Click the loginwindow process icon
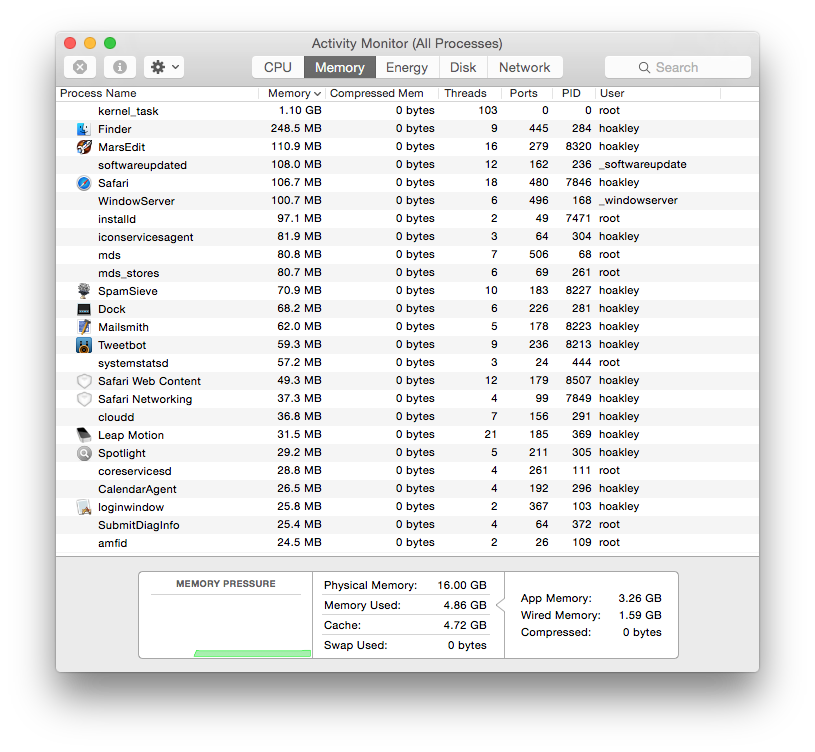This screenshot has height=752, width=815. [84, 507]
